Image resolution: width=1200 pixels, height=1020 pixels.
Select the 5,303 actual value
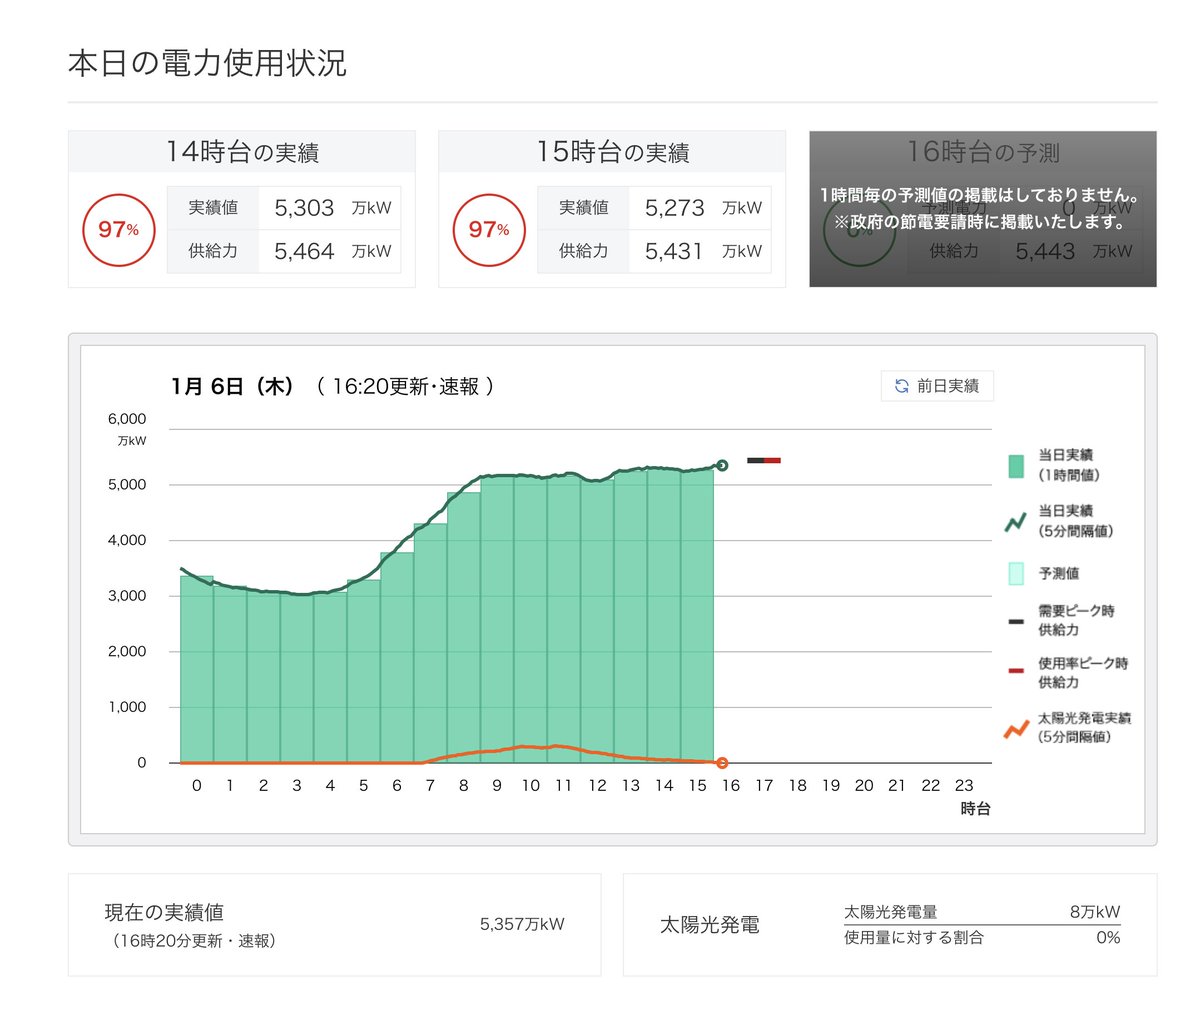304,208
